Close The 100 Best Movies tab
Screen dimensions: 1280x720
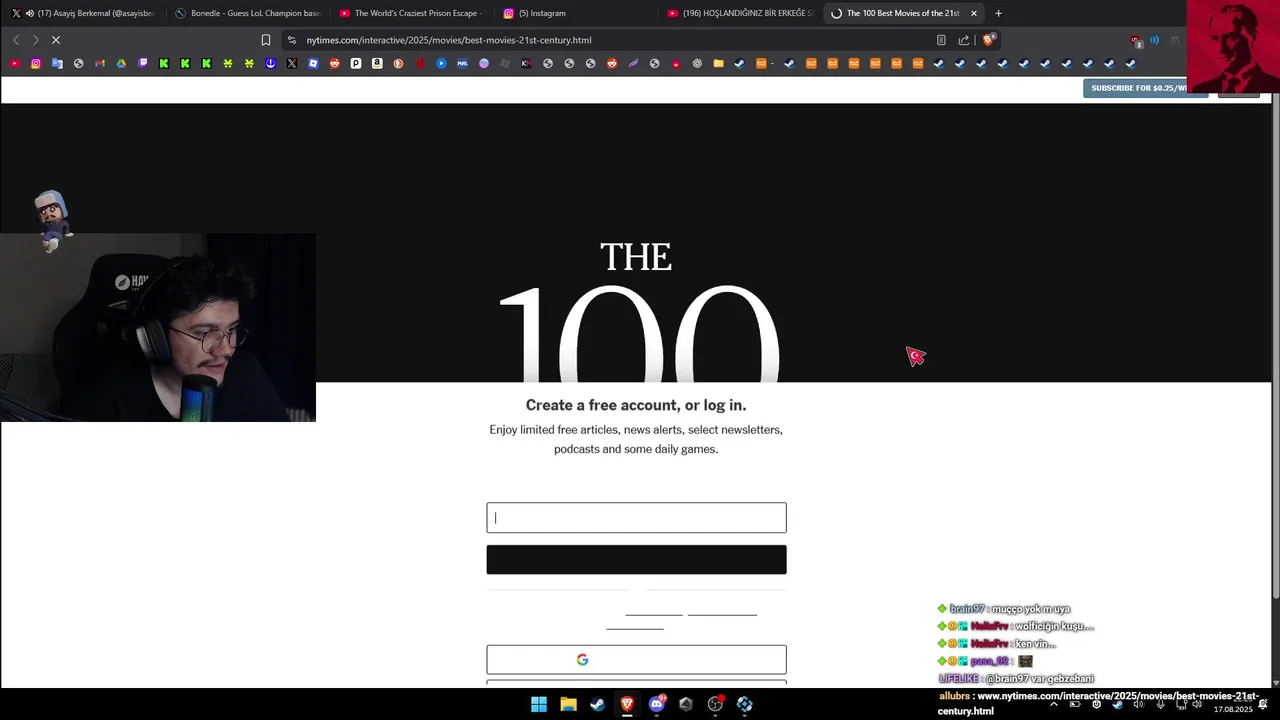coord(973,13)
